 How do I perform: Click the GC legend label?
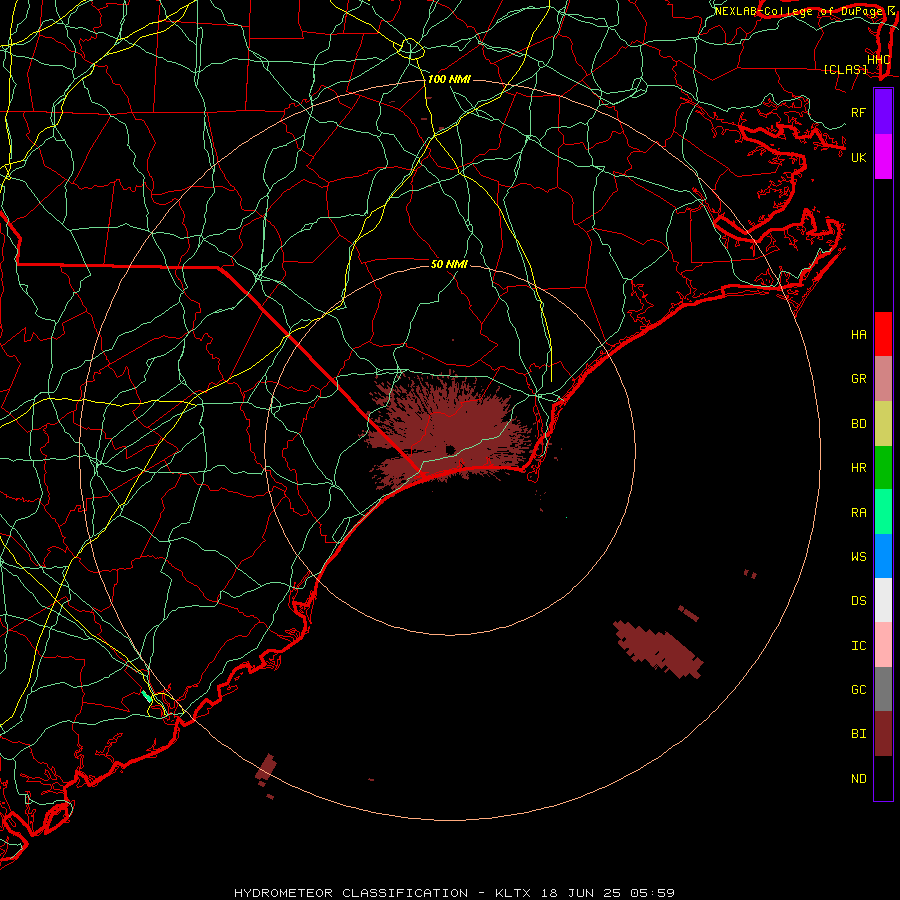tap(858, 690)
